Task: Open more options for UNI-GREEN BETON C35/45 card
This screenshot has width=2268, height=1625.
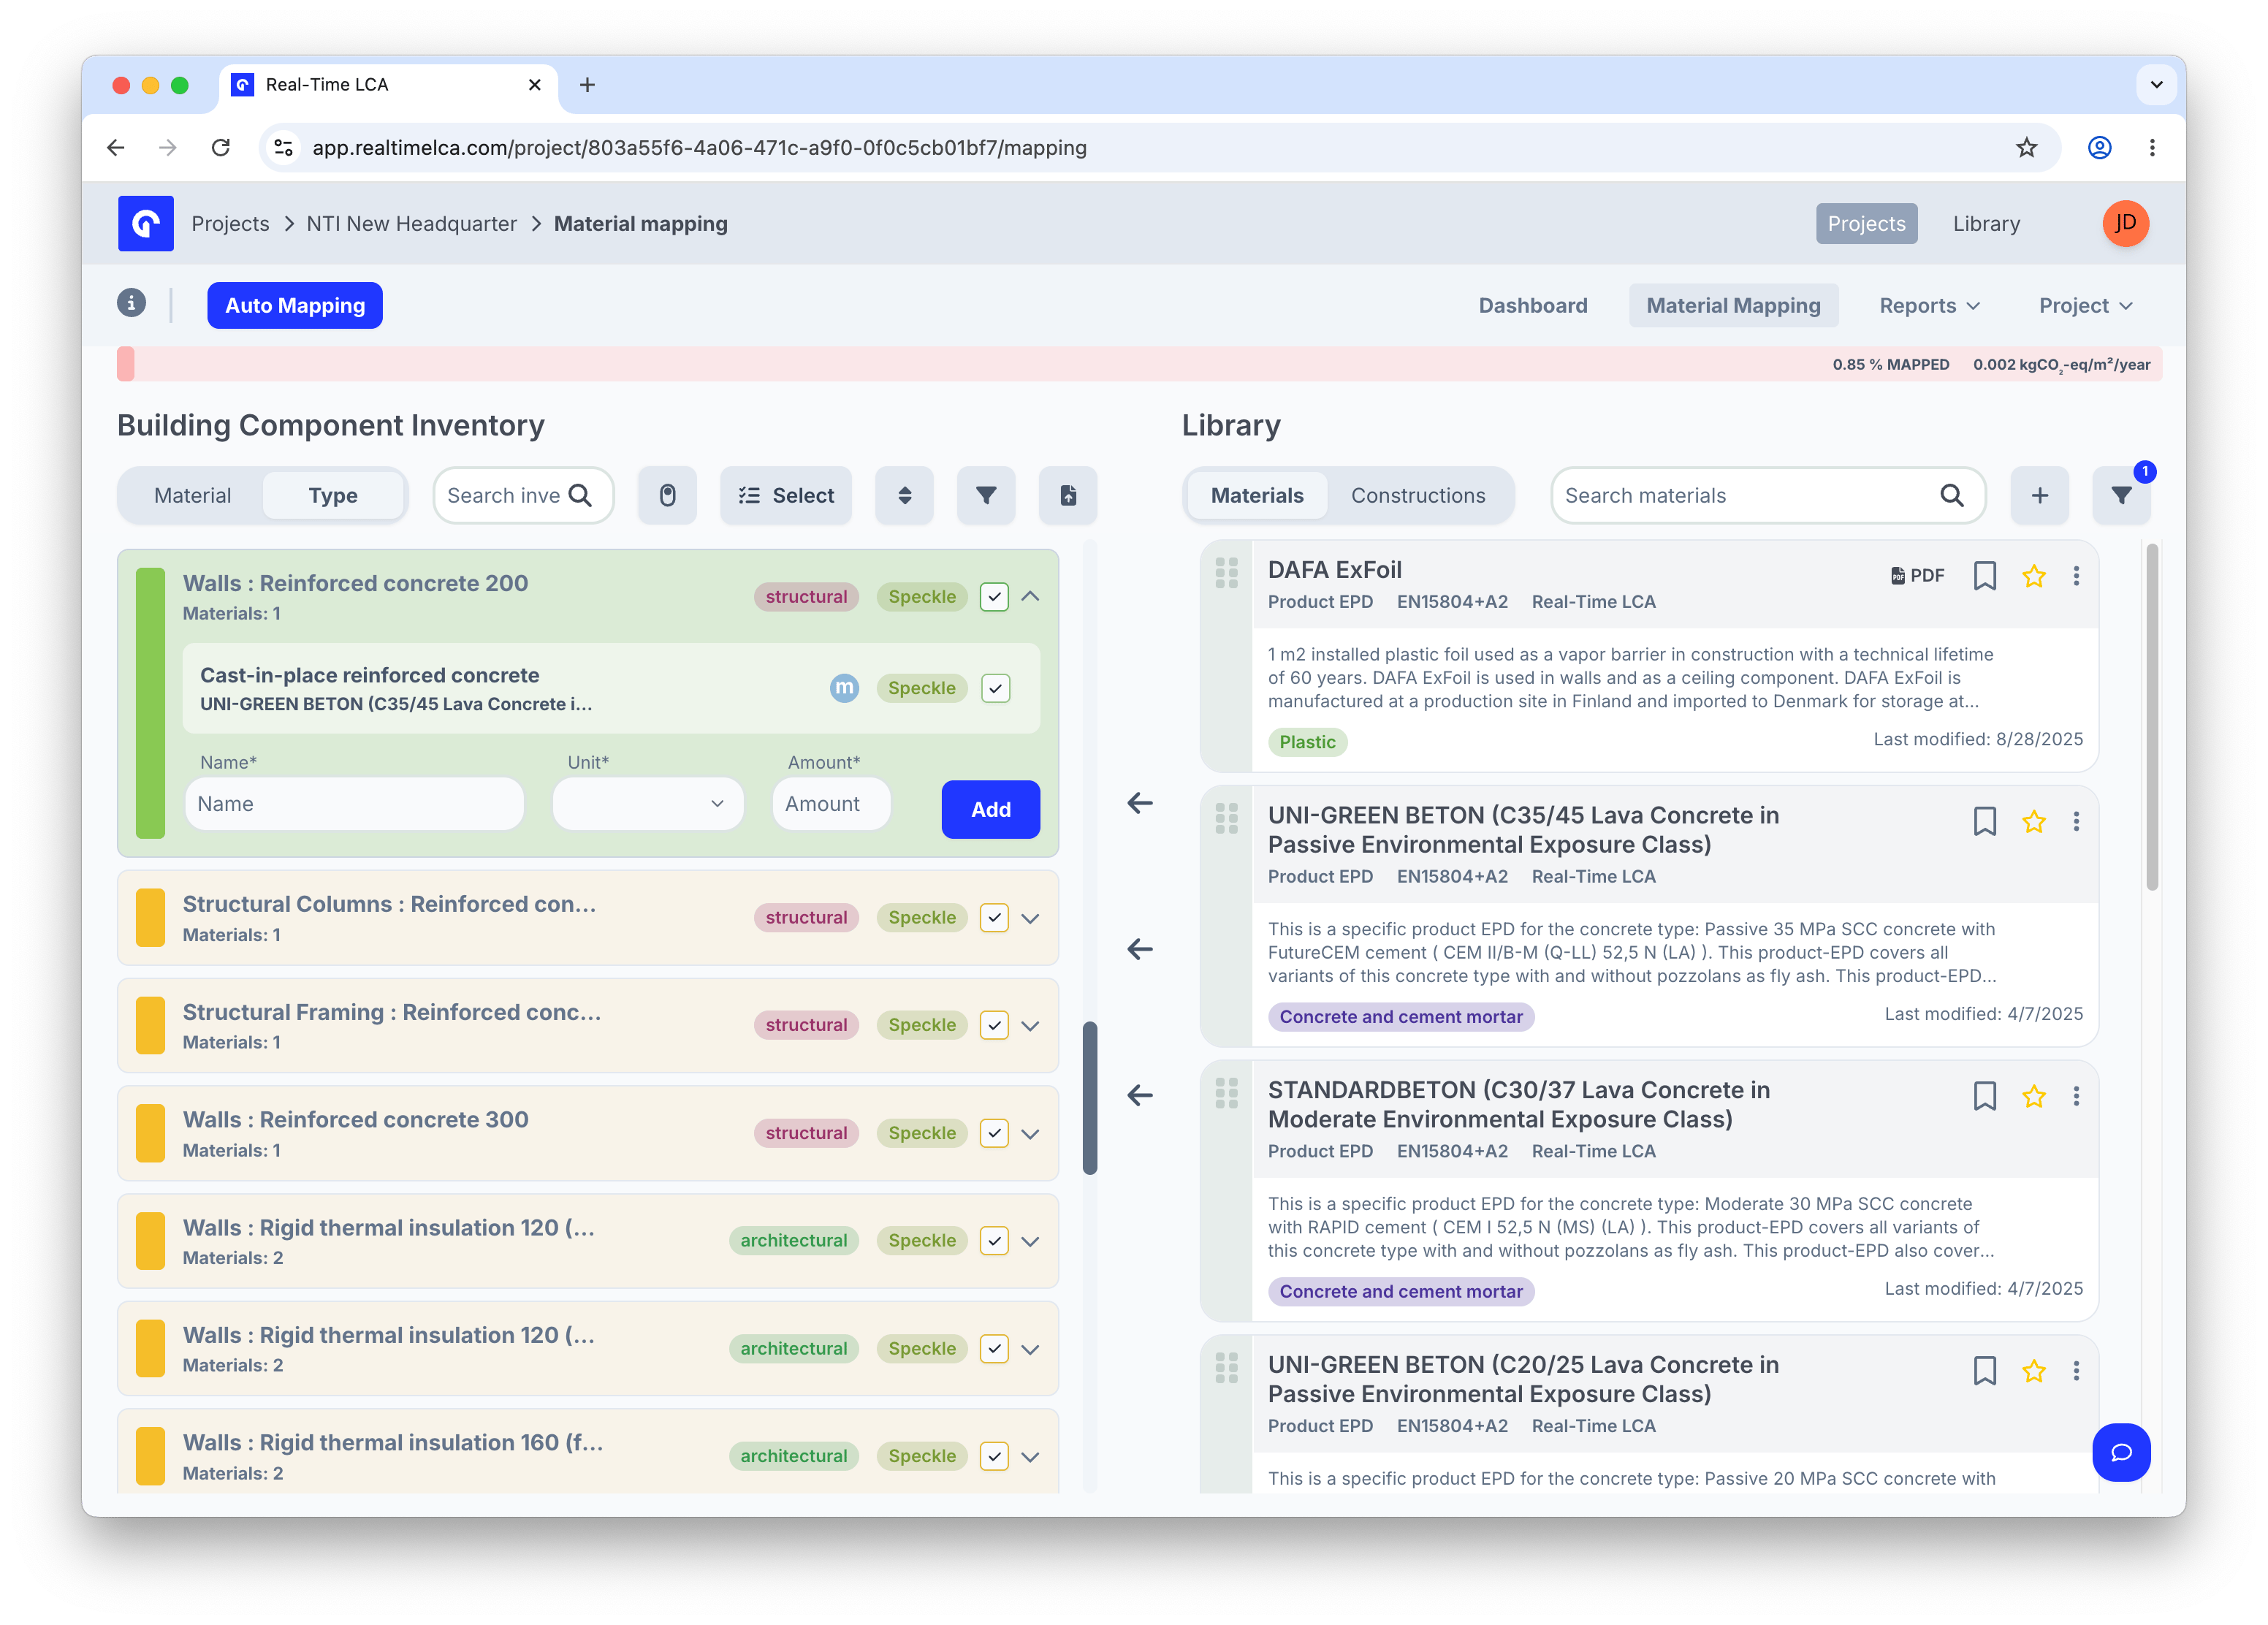Action: tap(2077, 822)
